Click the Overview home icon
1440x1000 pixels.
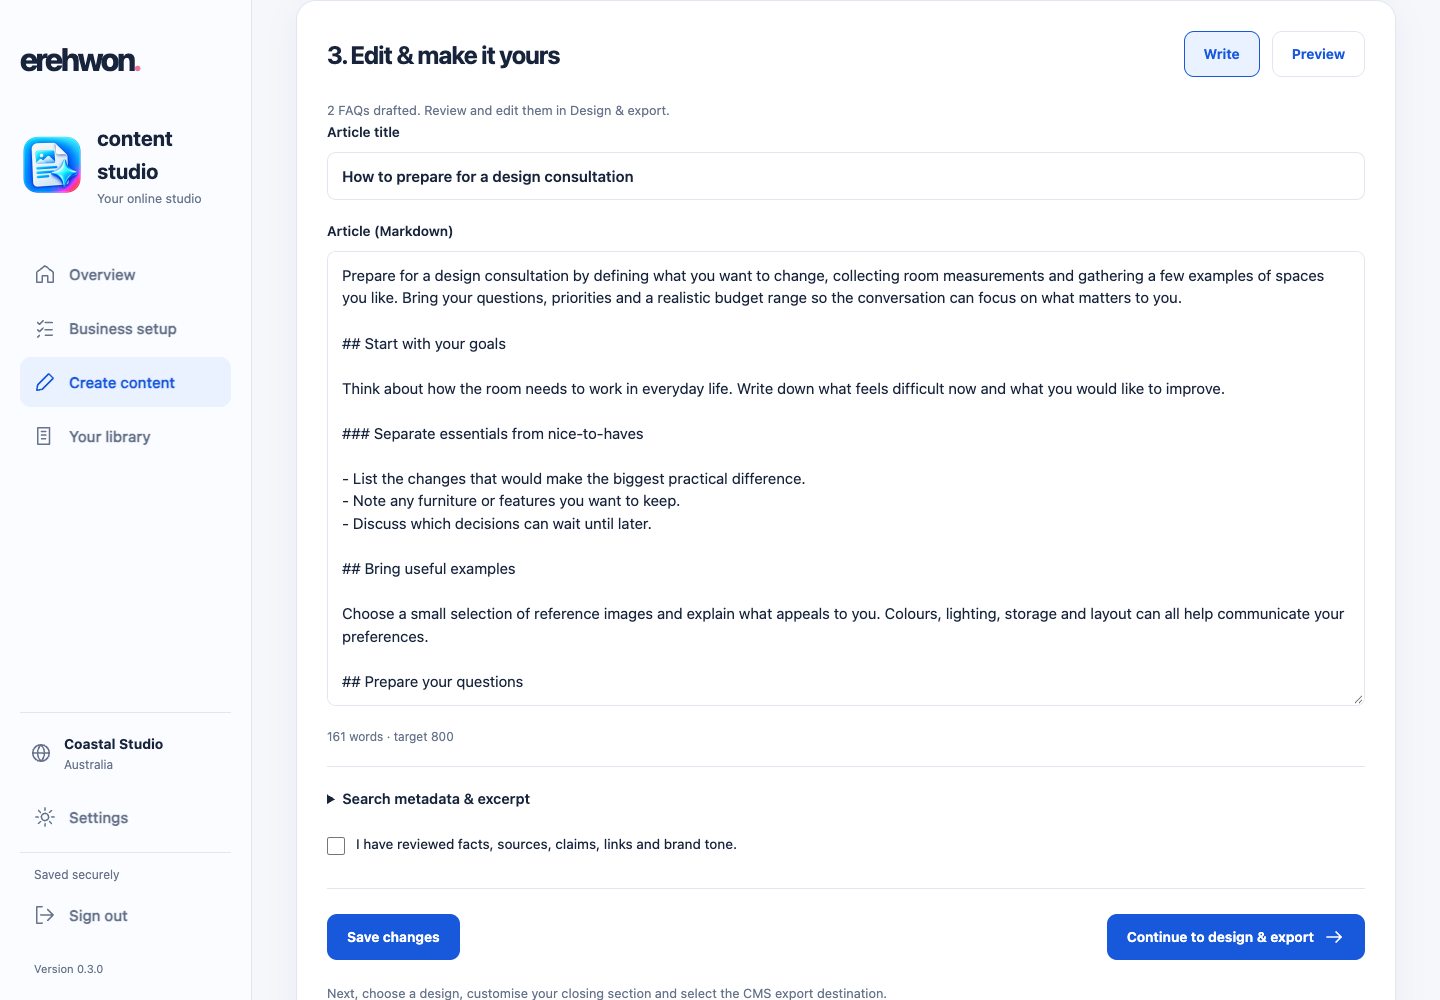pos(45,275)
